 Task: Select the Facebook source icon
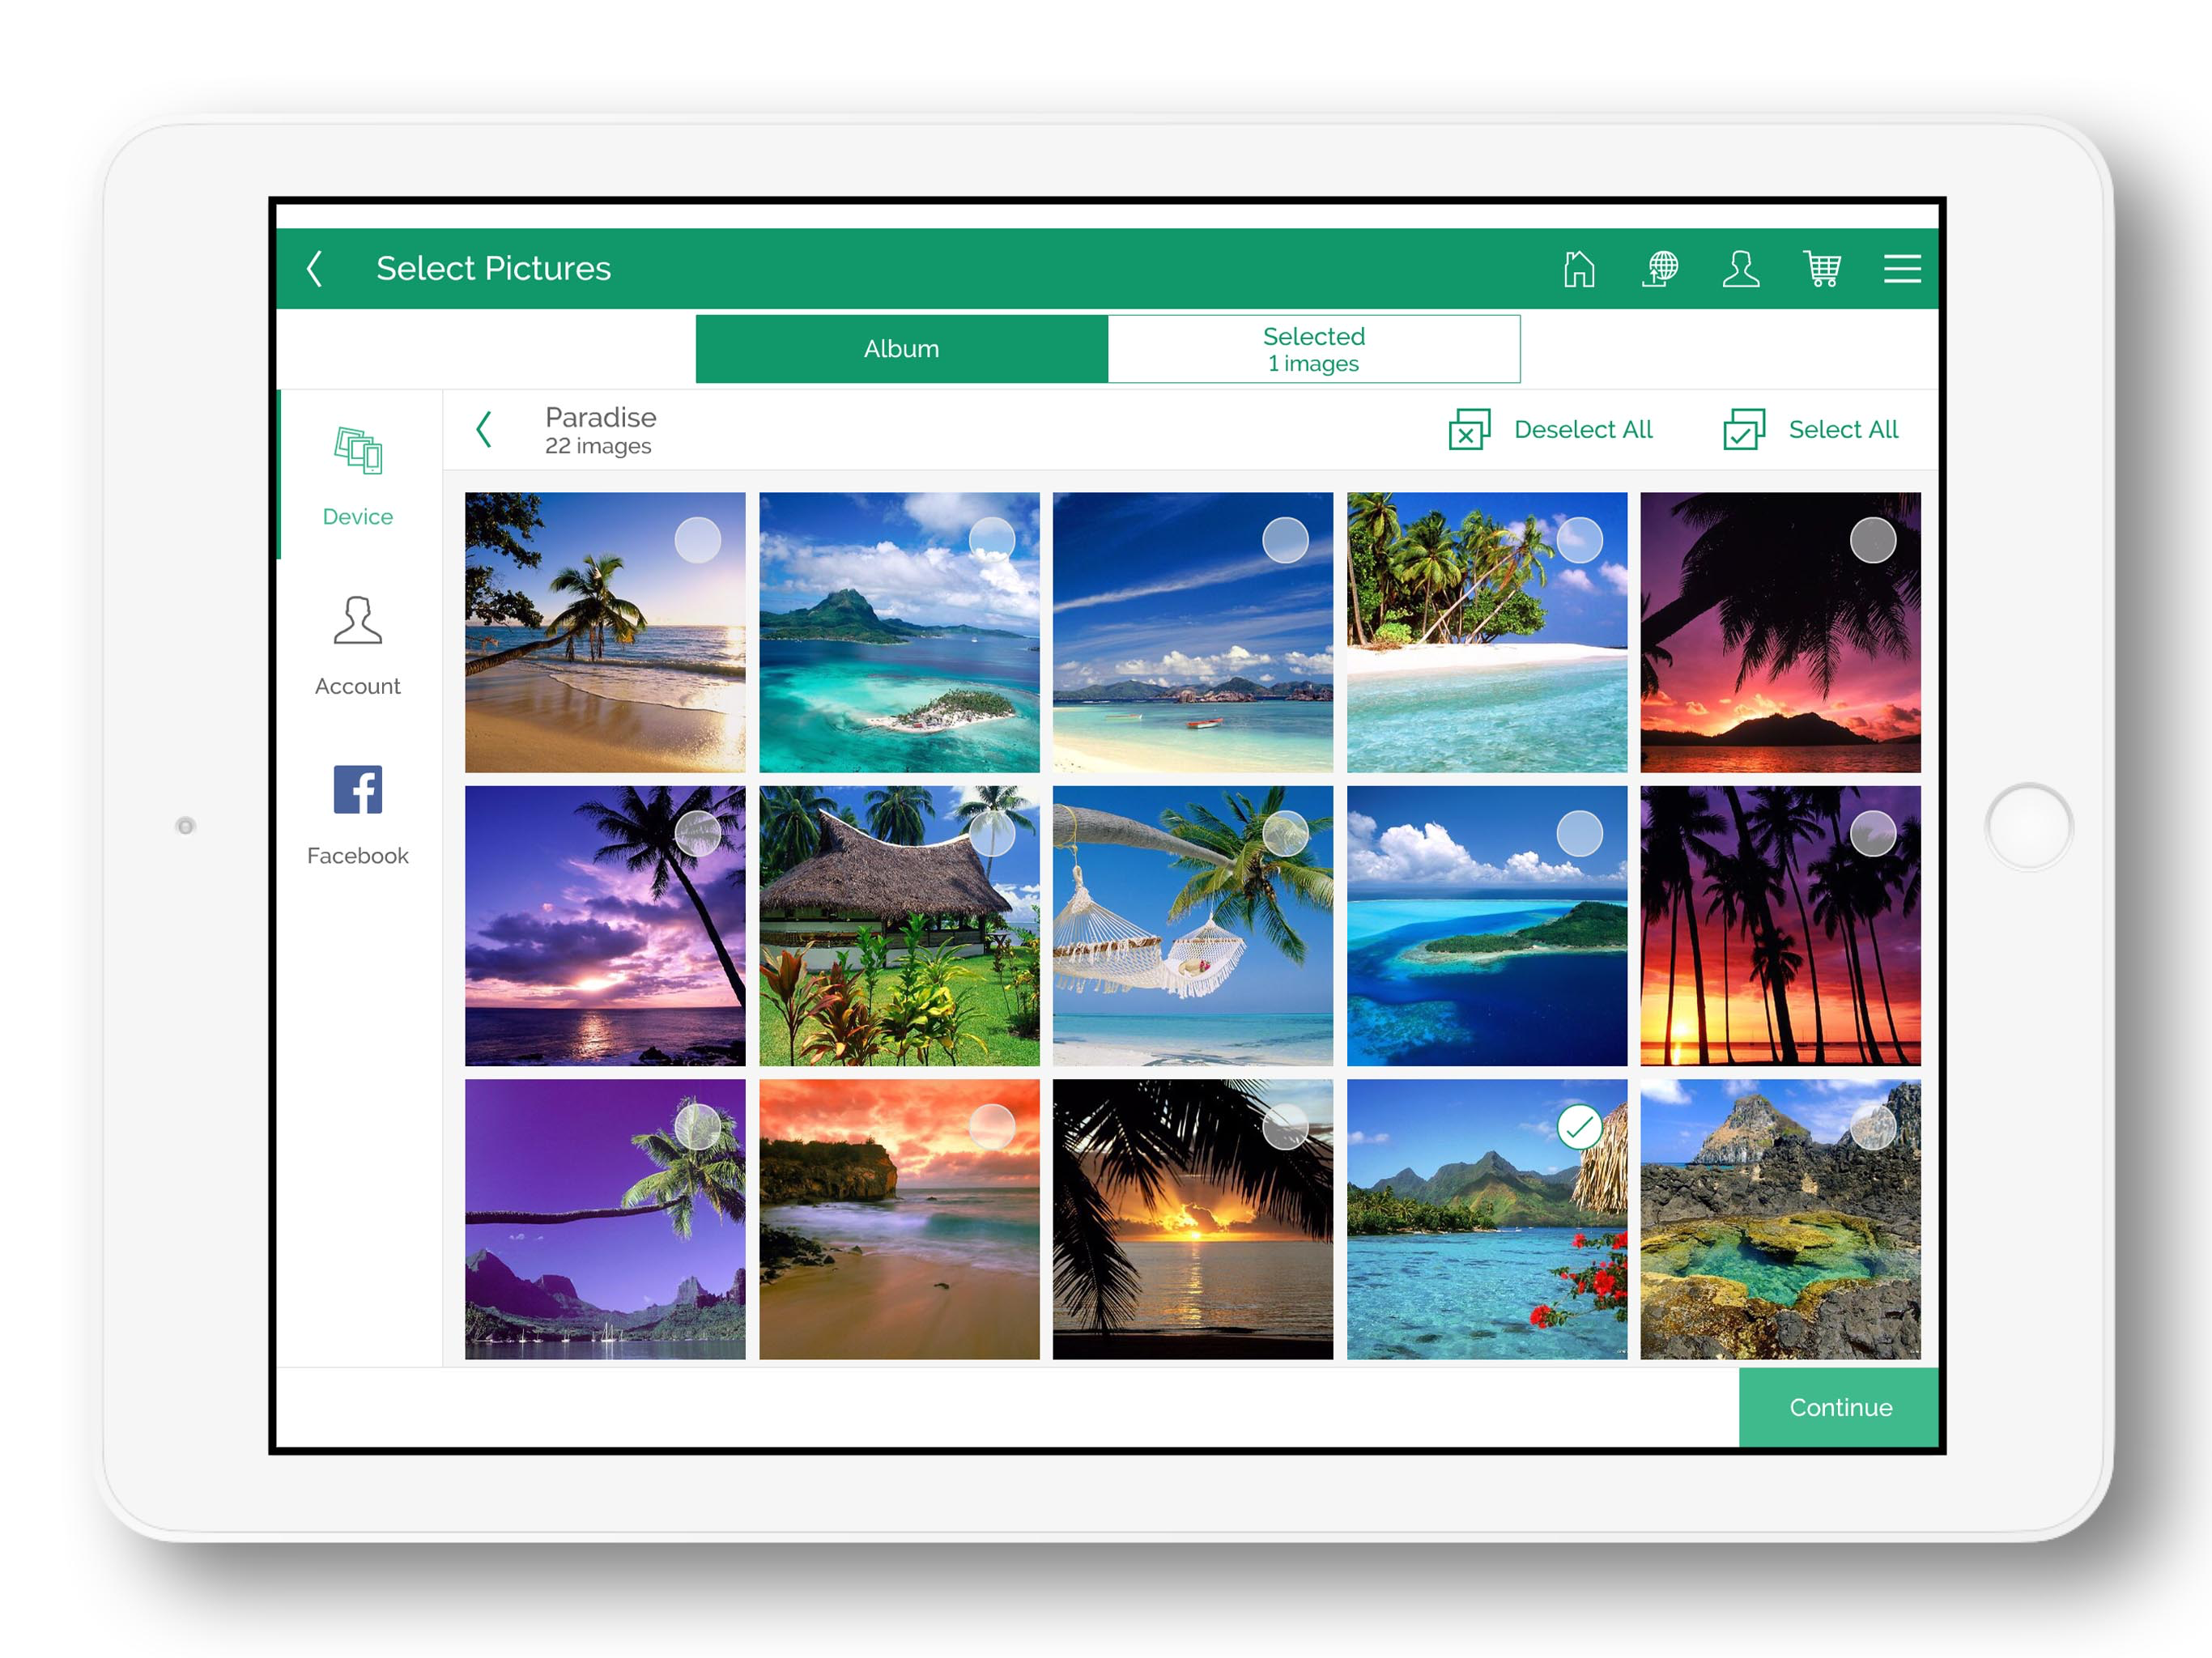tap(357, 789)
